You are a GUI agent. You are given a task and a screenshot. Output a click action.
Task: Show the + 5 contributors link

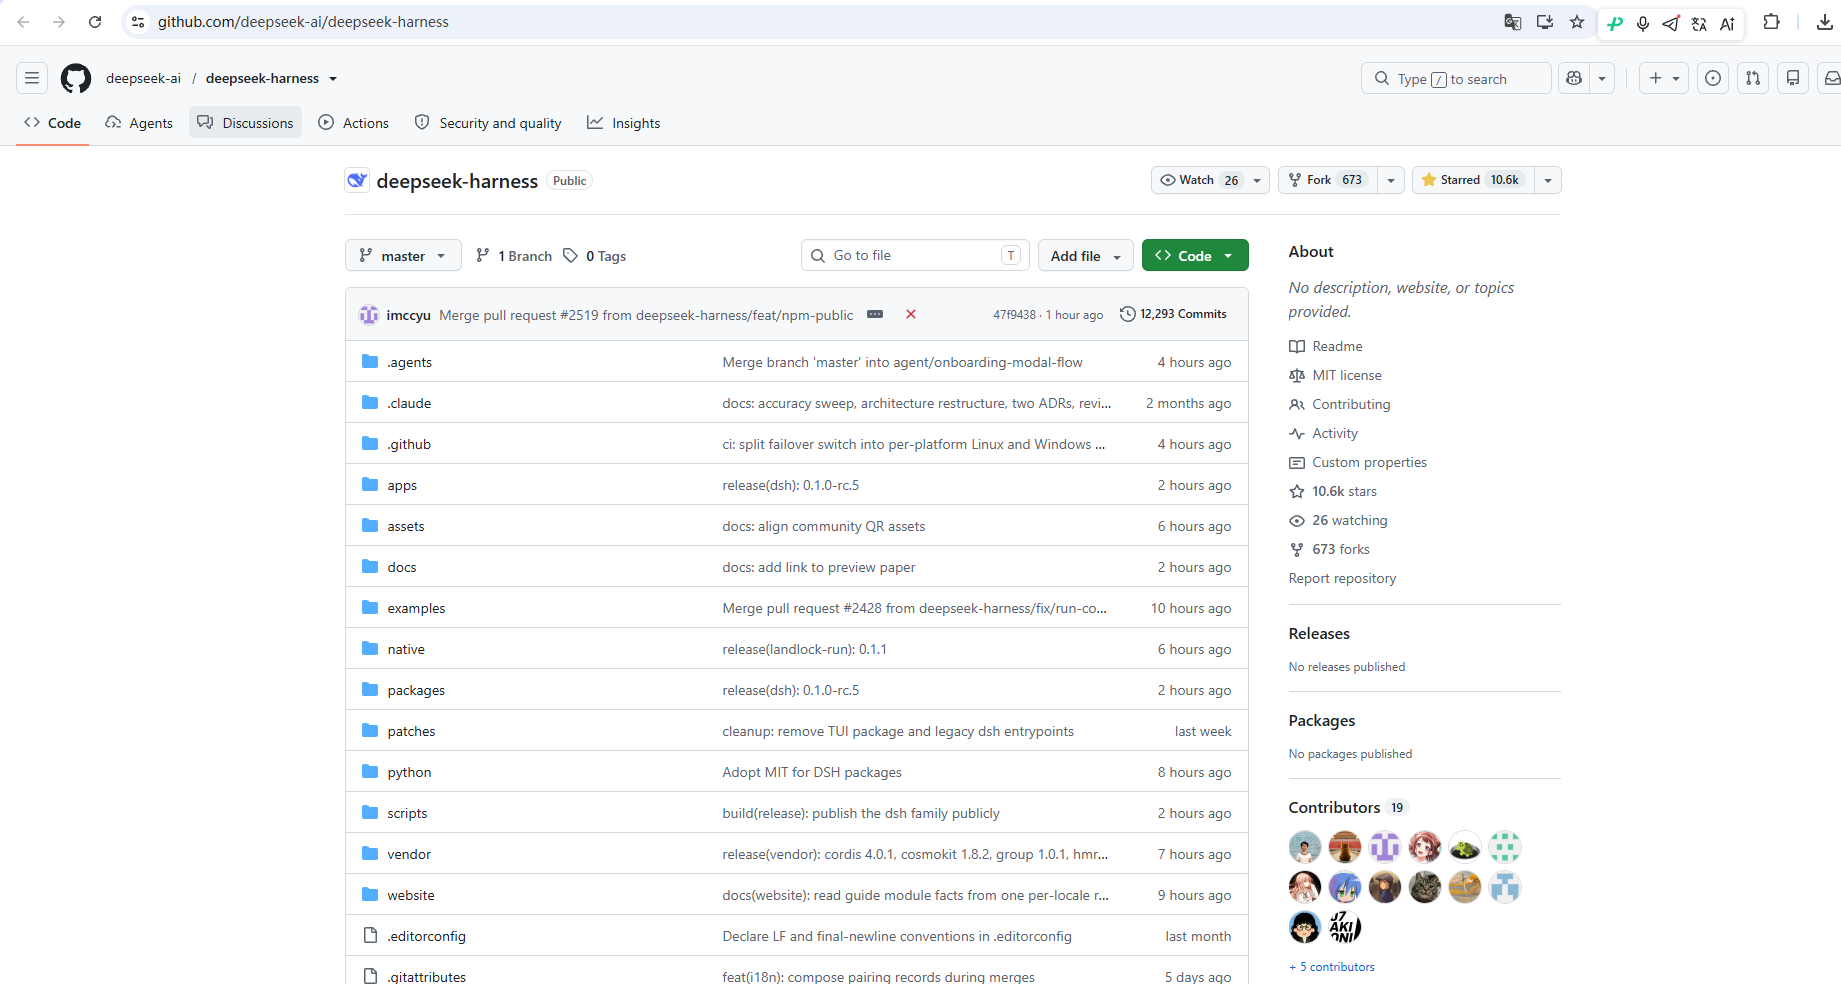(1332, 967)
